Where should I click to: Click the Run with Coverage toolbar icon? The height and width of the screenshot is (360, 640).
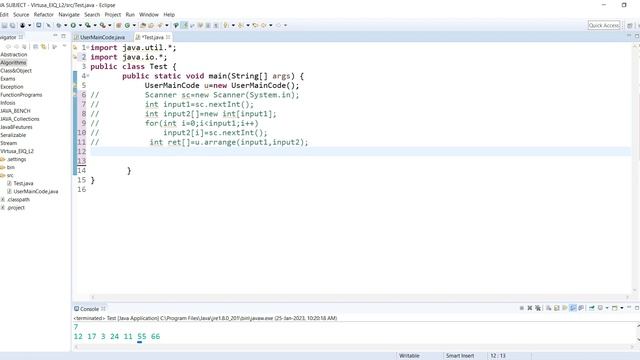(87, 25)
